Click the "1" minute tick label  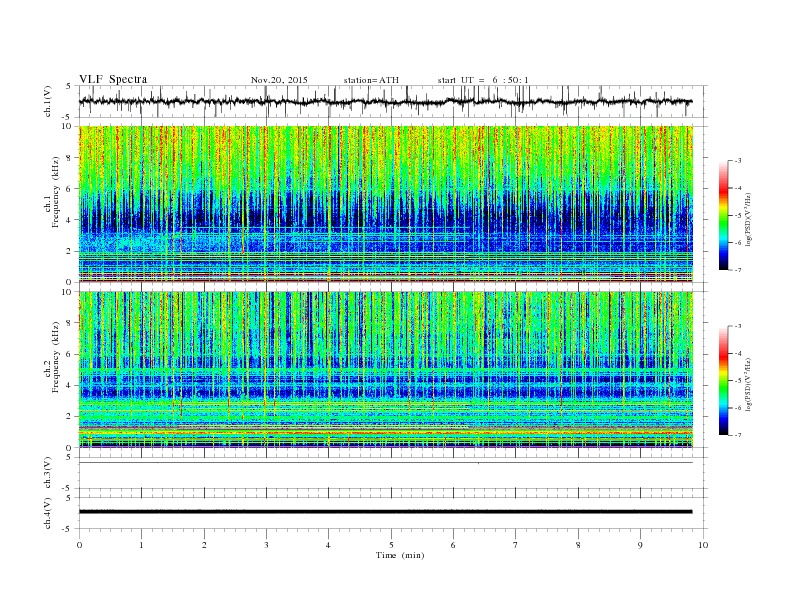pos(141,545)
